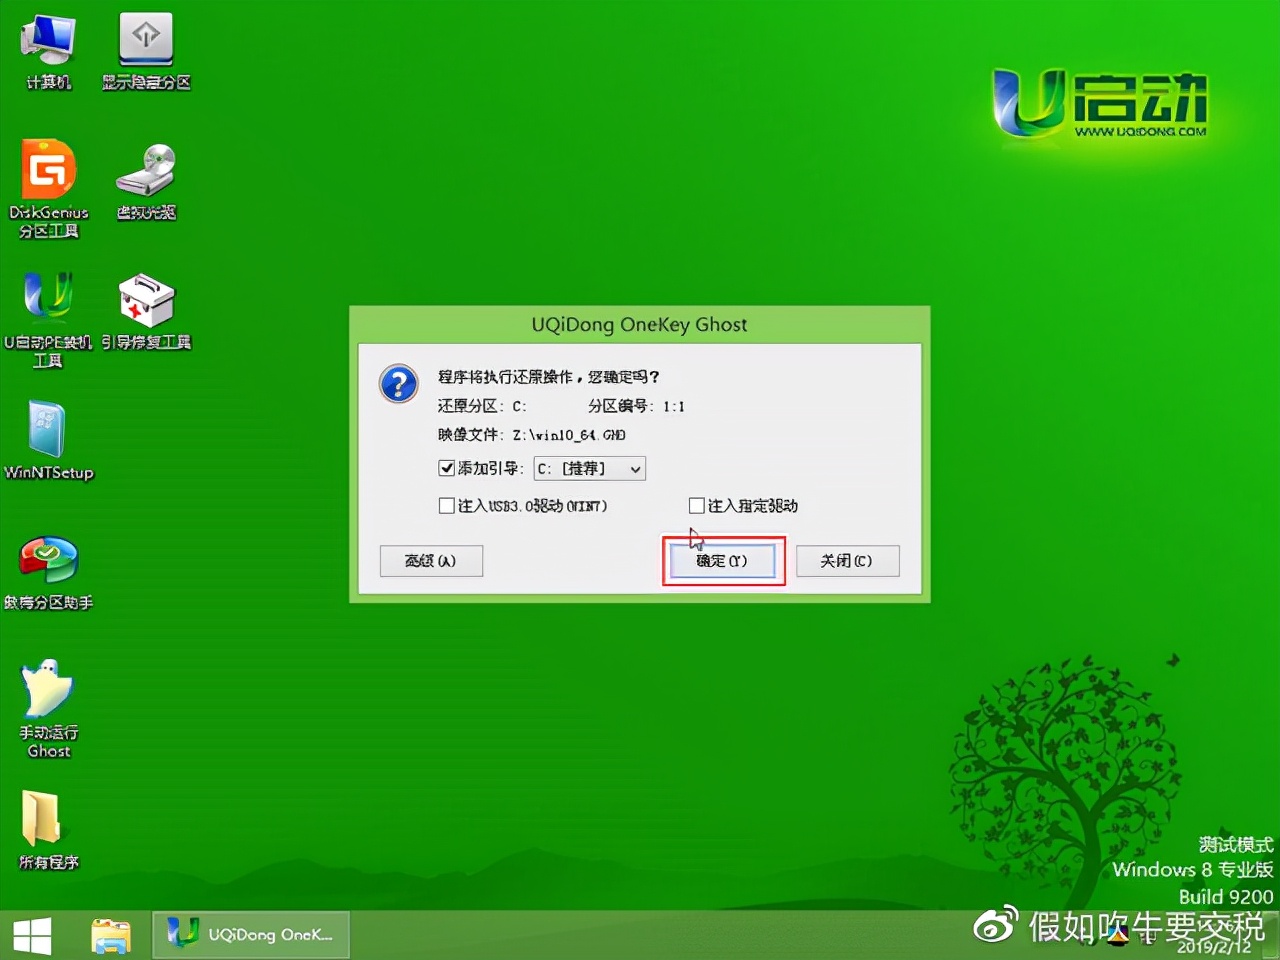Dismiss the dialog with 关闭(C)
1280x960 pixels.
click(x=847, y=561)
